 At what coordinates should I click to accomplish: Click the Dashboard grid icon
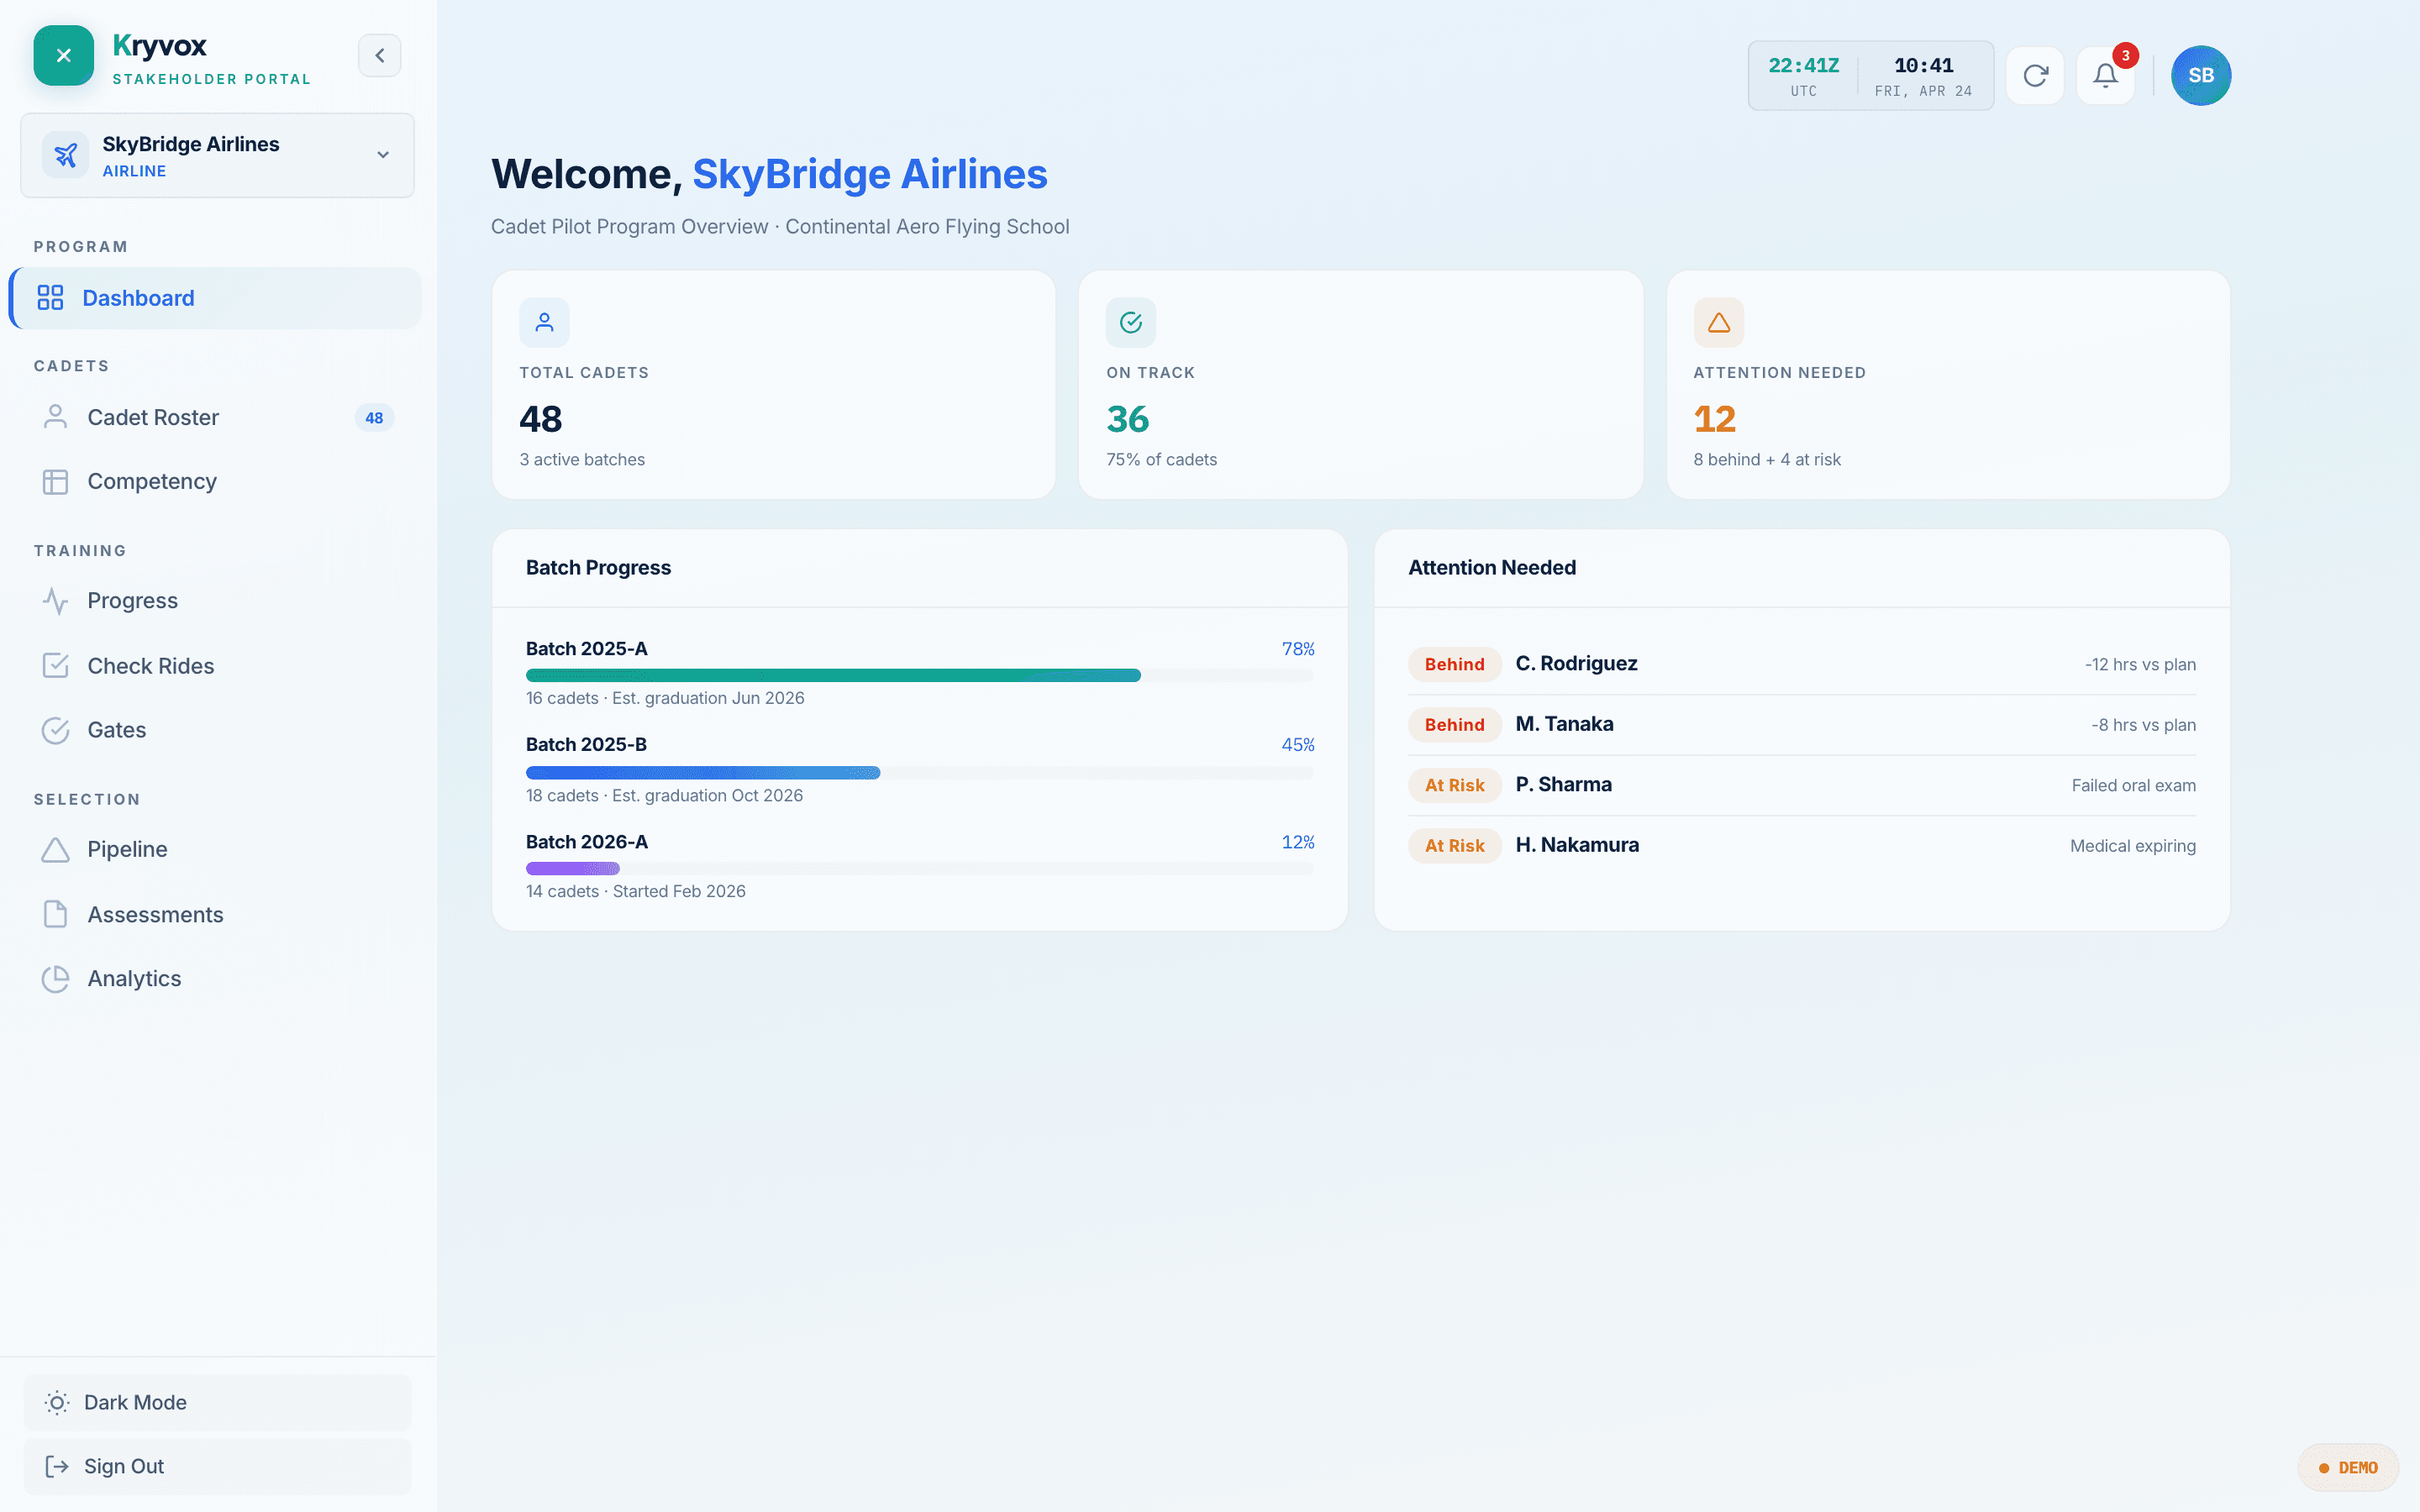(x=50, y=298)
